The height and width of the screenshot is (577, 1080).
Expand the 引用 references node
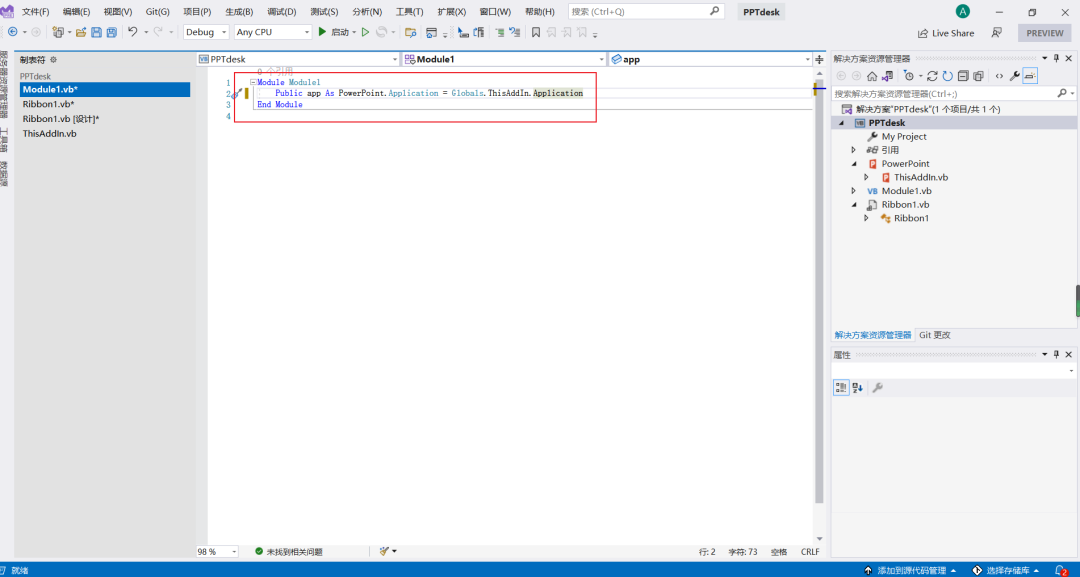point(853,150)
